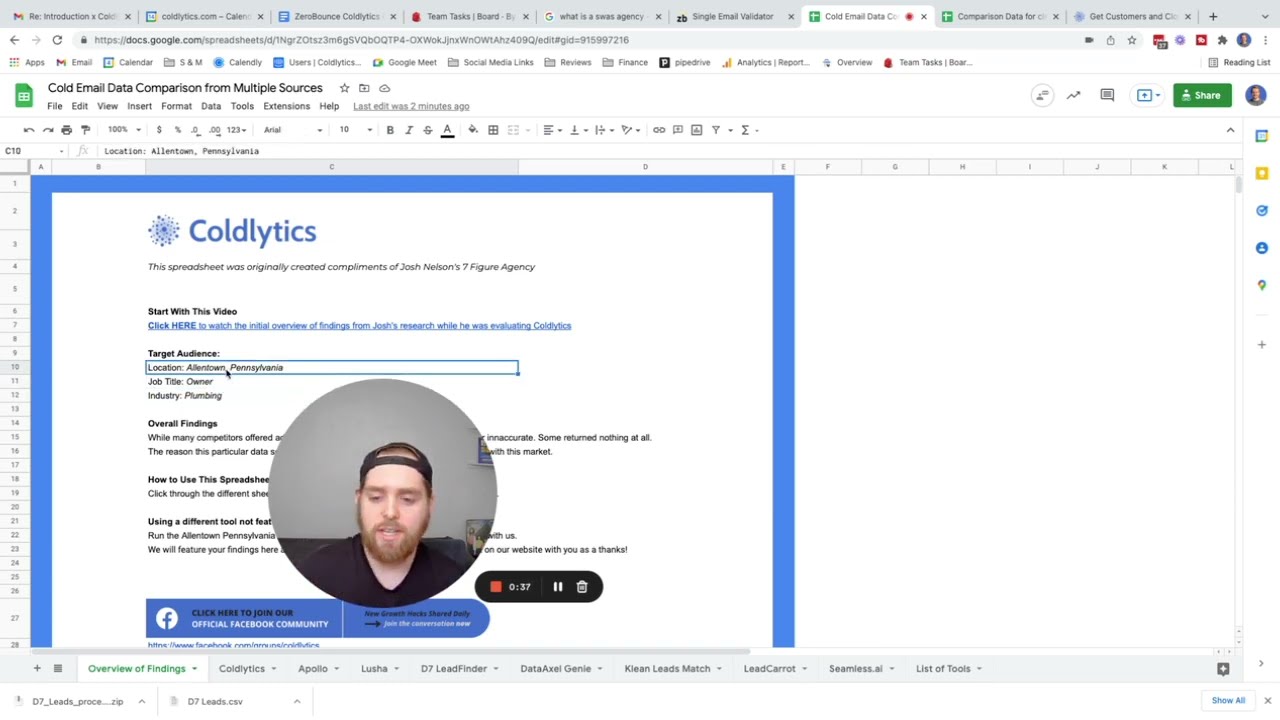
Task: Collapse the toolbar with the up chevron
Action: 1230,130
